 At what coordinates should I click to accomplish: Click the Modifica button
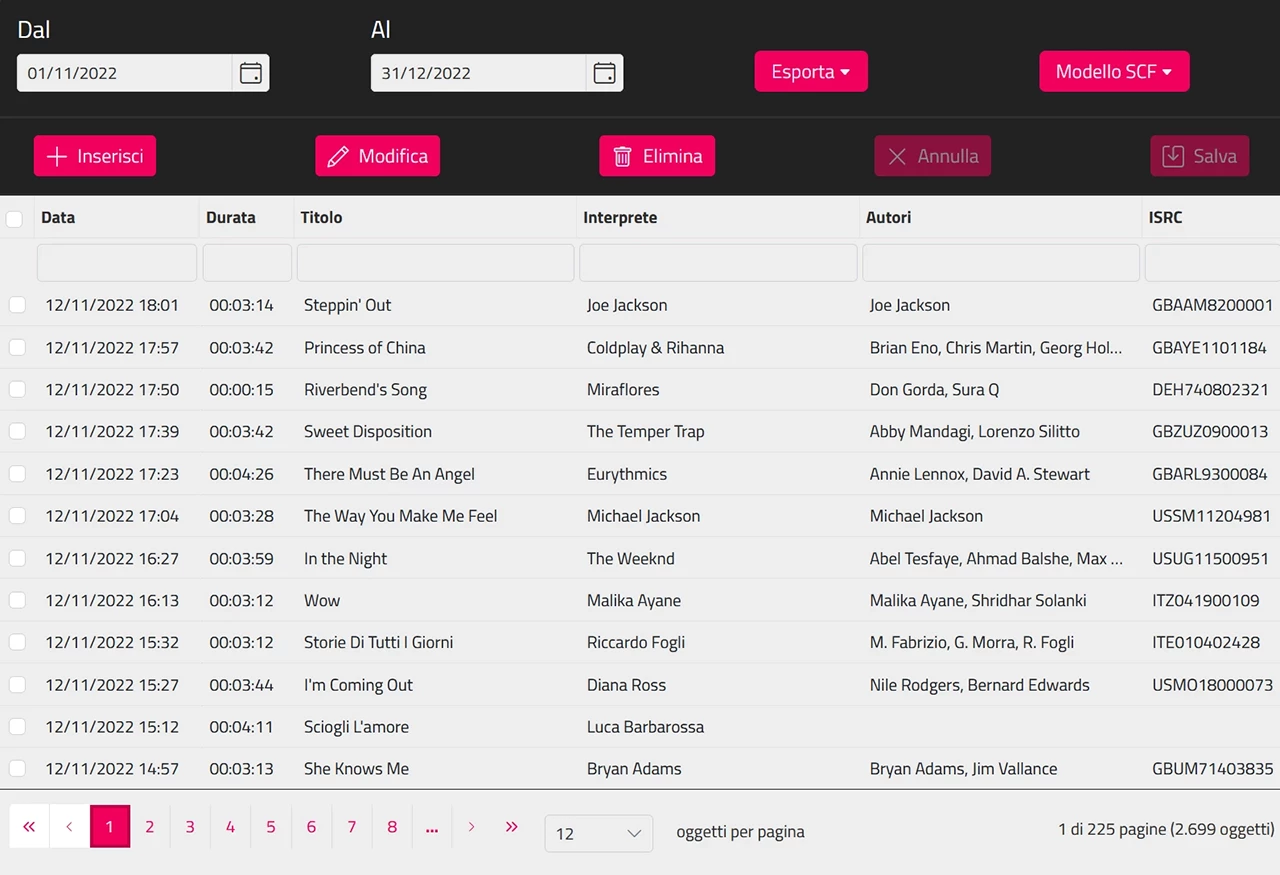coord(377,156)
